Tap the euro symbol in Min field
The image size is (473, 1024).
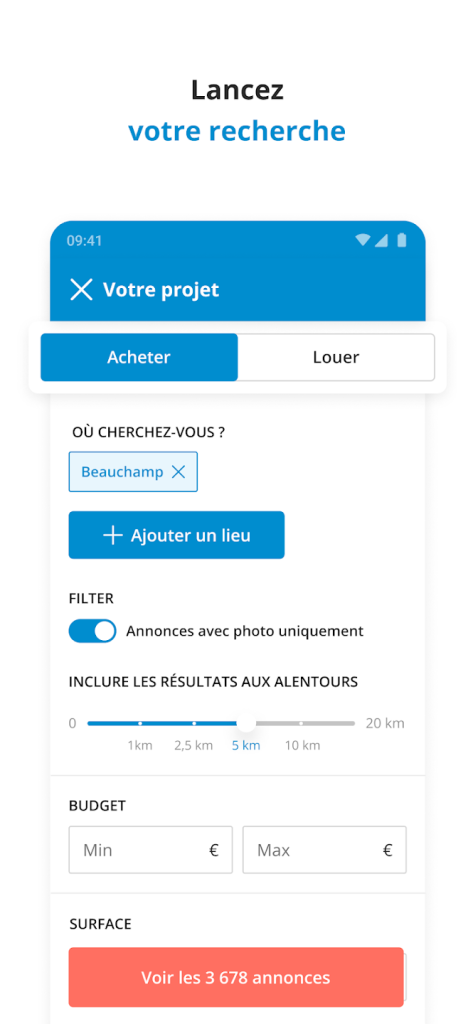[214, 850]
